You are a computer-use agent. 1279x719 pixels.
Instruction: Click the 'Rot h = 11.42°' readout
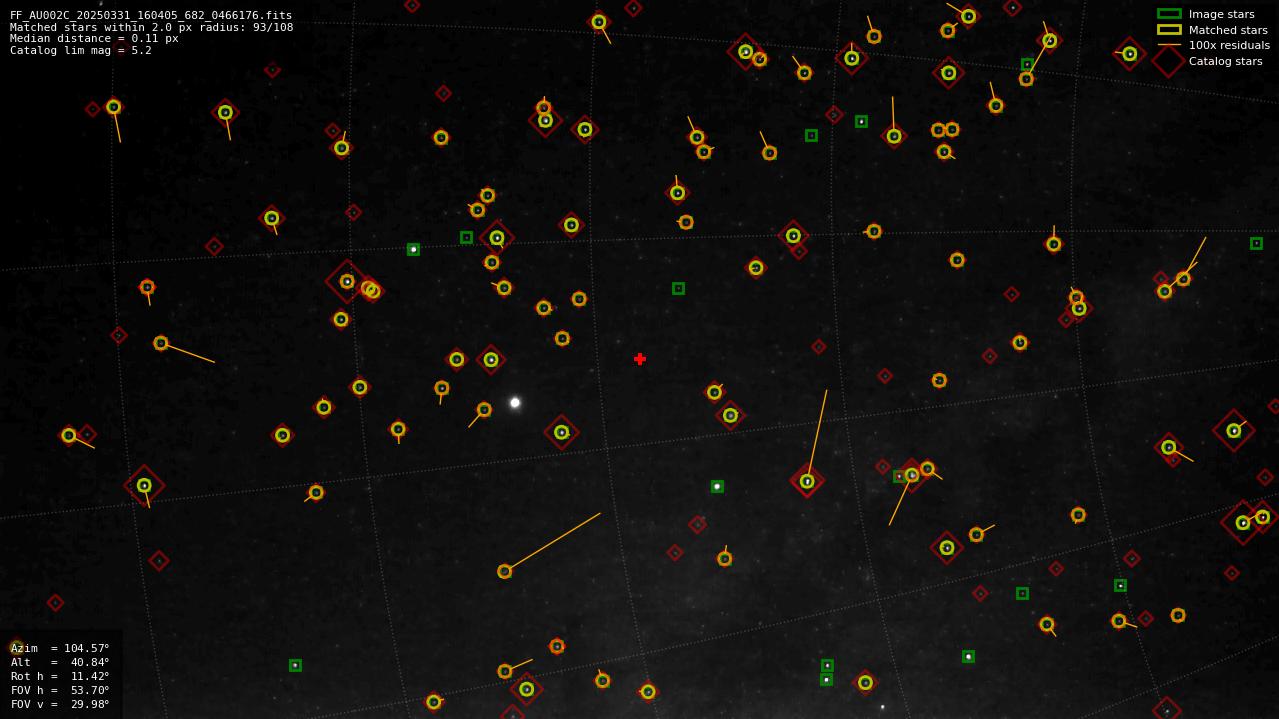click(x=60, y=676)
